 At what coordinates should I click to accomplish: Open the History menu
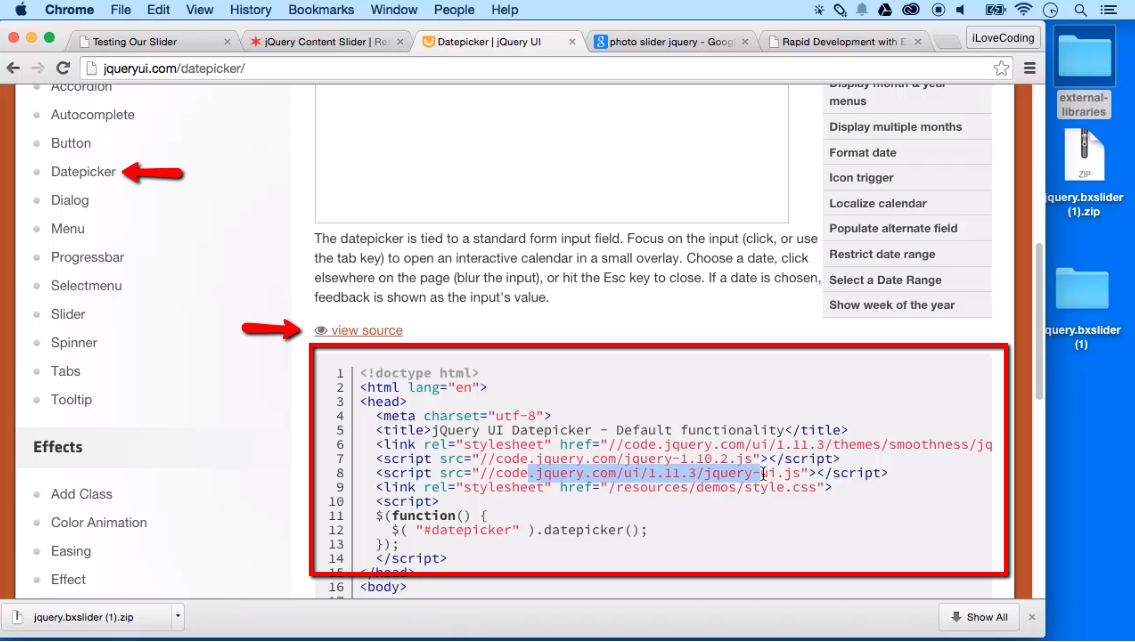click(250, 10)
